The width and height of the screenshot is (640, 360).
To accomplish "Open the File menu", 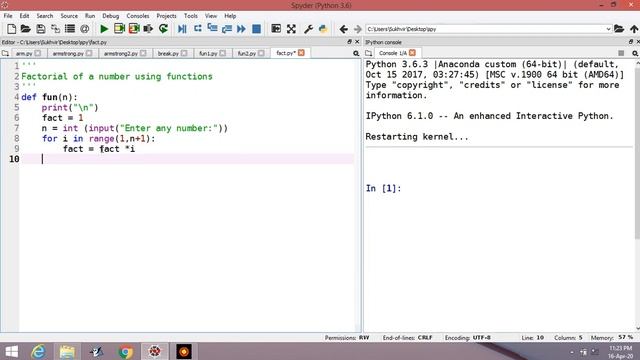I will [x=8, y=16].
